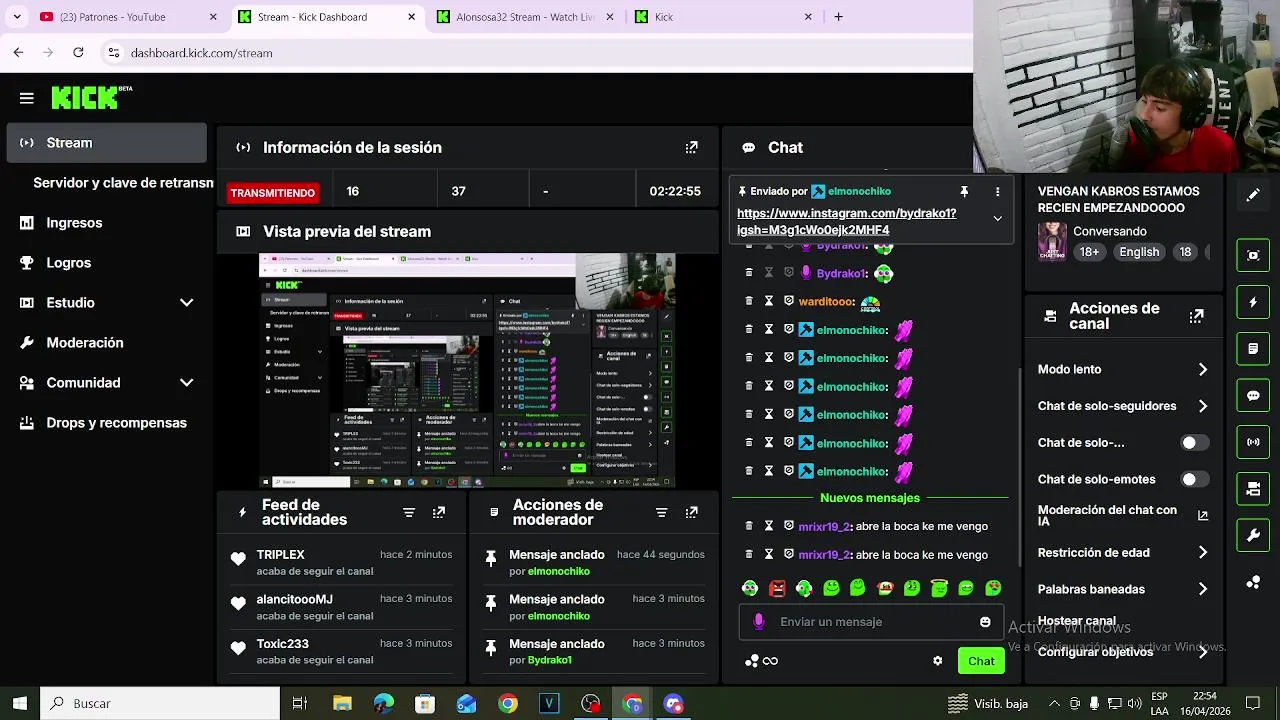The width and height of the screenshot is (1280, 720).
Task: Open filter menu in Feed de actividades
Action: pyautogui.click(x=409, y=512)
